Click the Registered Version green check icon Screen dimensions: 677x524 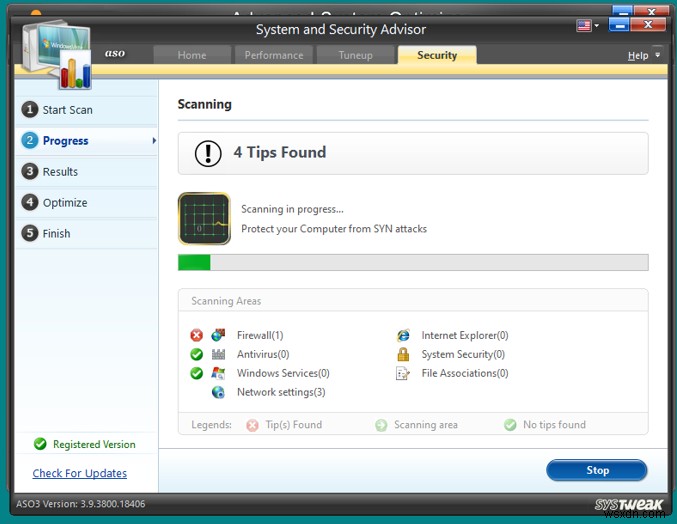point(40,444)
